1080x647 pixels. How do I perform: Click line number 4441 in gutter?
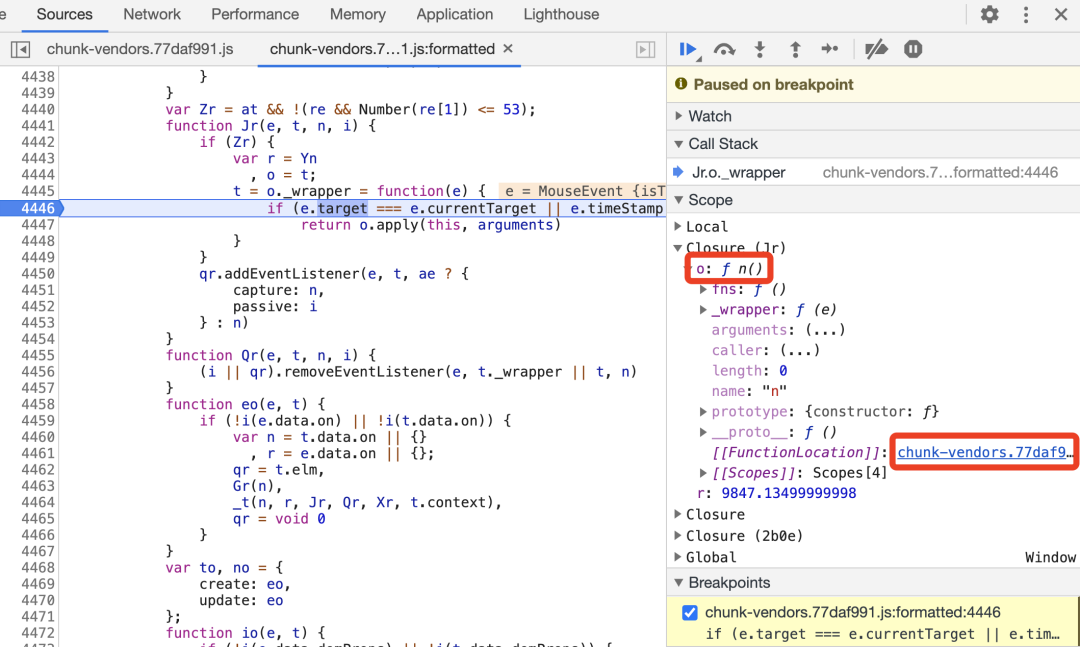(38, 125)
